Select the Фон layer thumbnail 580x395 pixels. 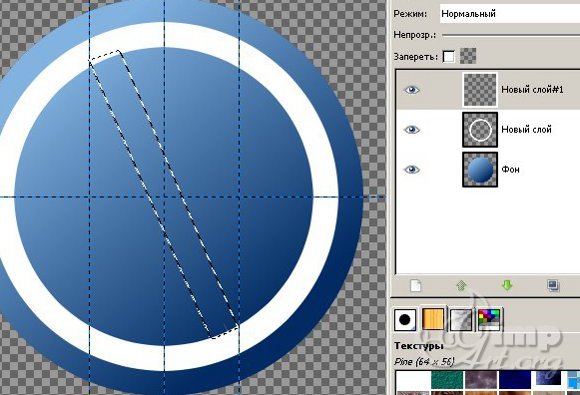point(480,170)
